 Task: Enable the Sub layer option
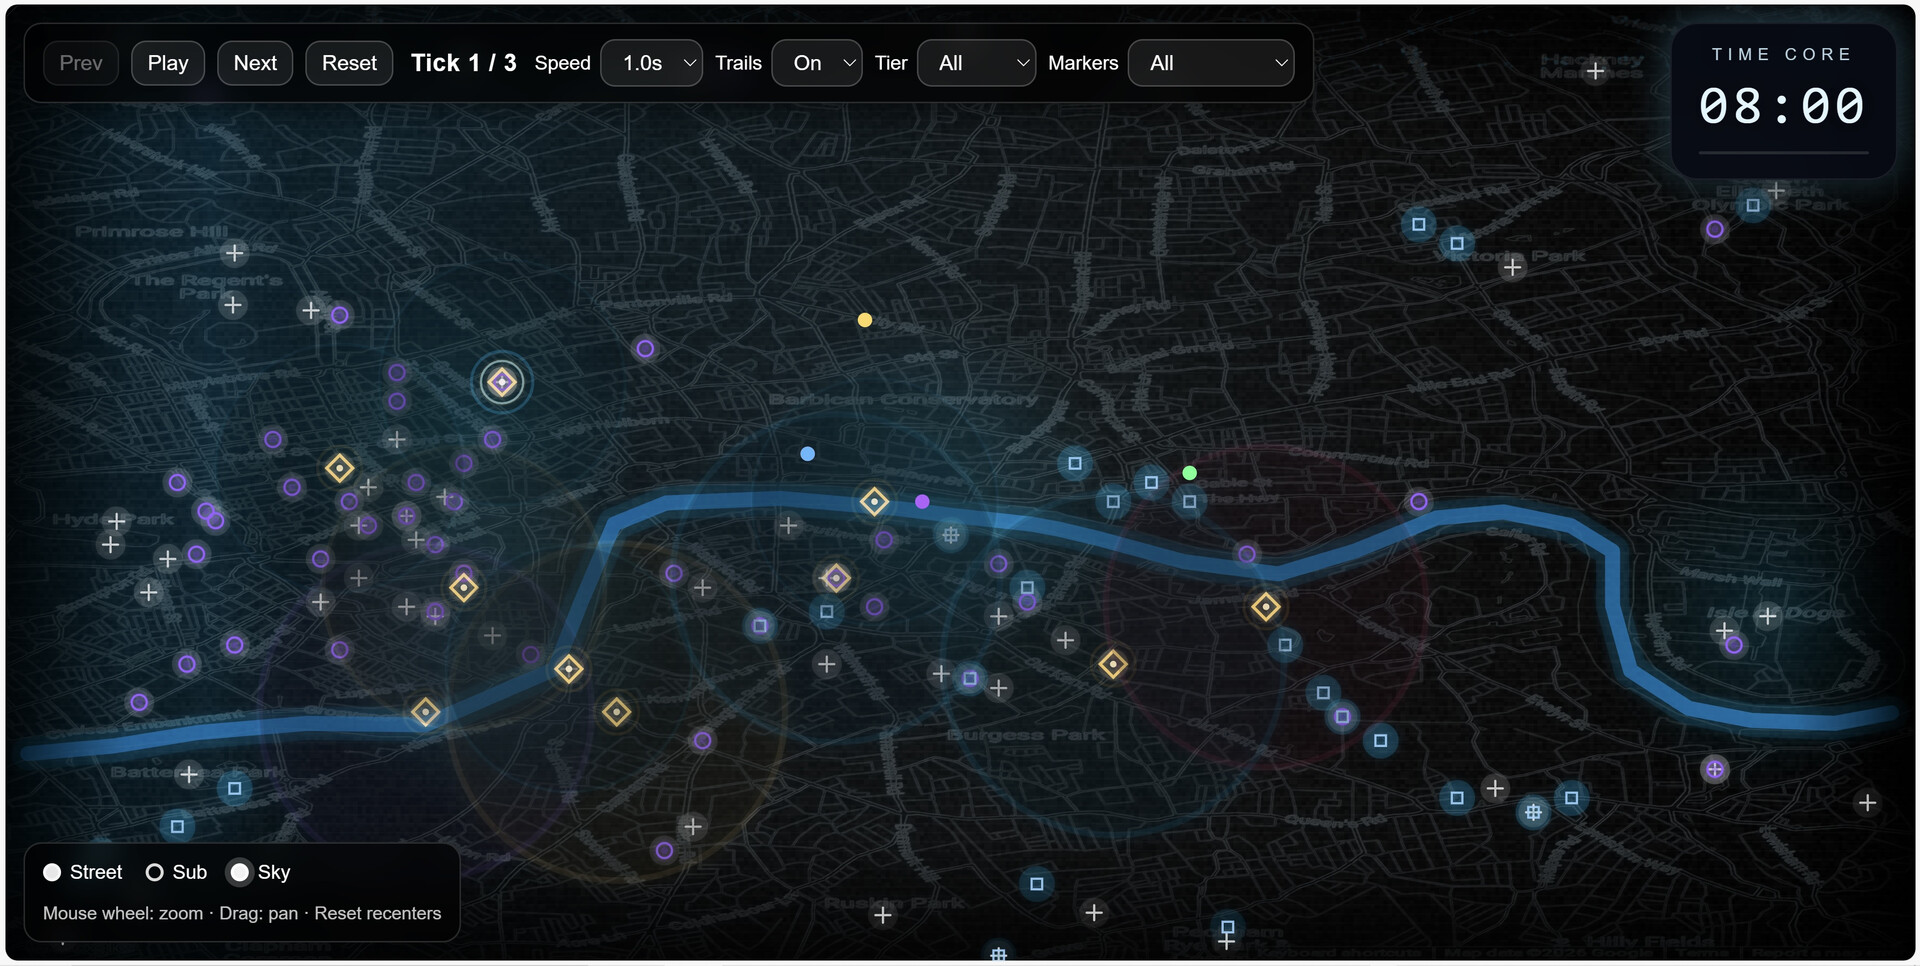click(154, 872)
